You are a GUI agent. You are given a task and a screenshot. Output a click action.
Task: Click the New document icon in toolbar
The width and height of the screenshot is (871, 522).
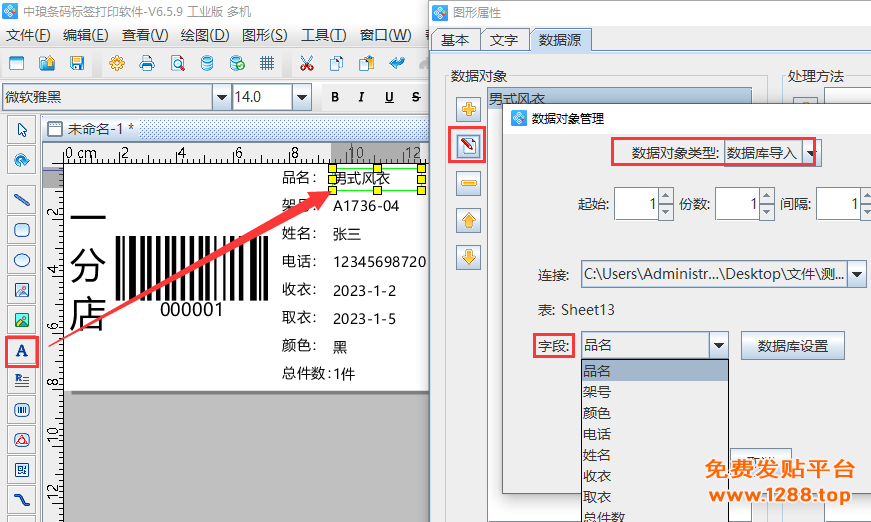[x=17, y=63]
